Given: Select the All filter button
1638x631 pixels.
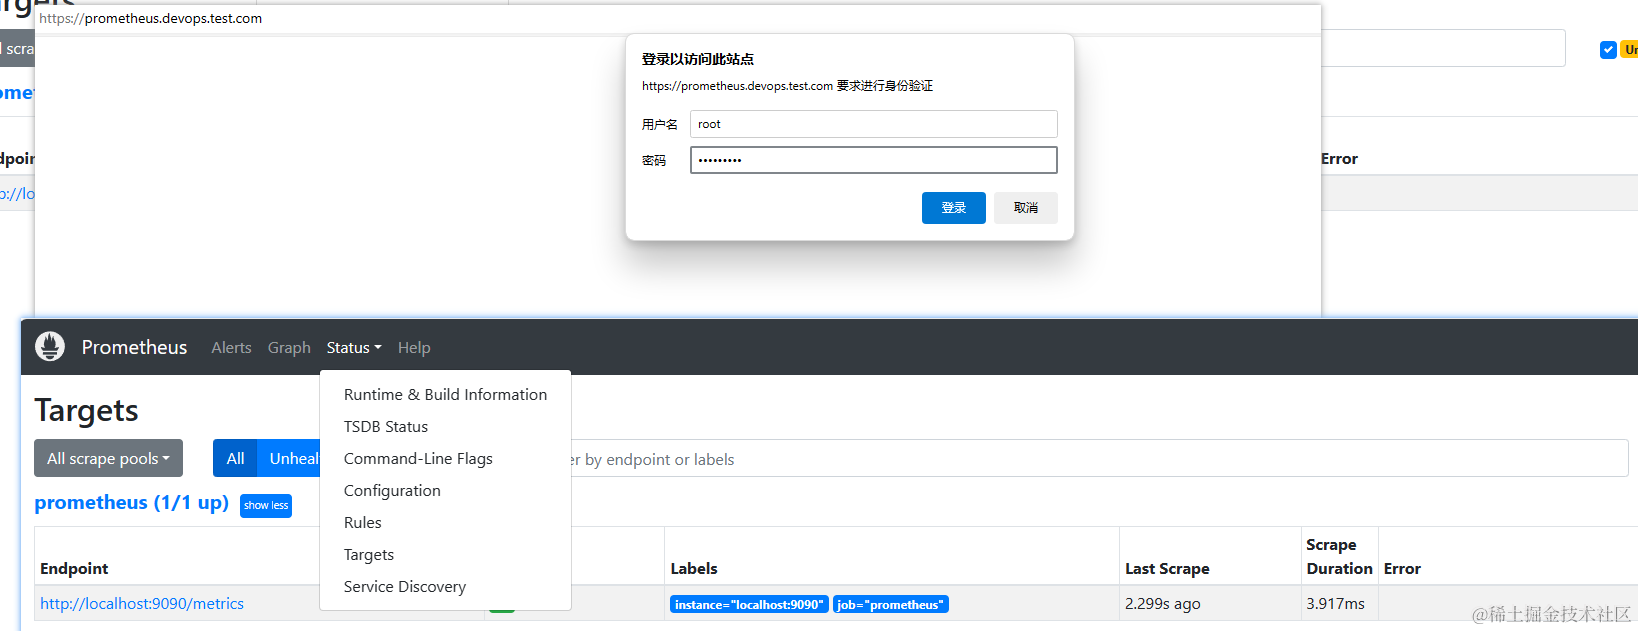Looking at the screenshot, I should pos(235,458).
